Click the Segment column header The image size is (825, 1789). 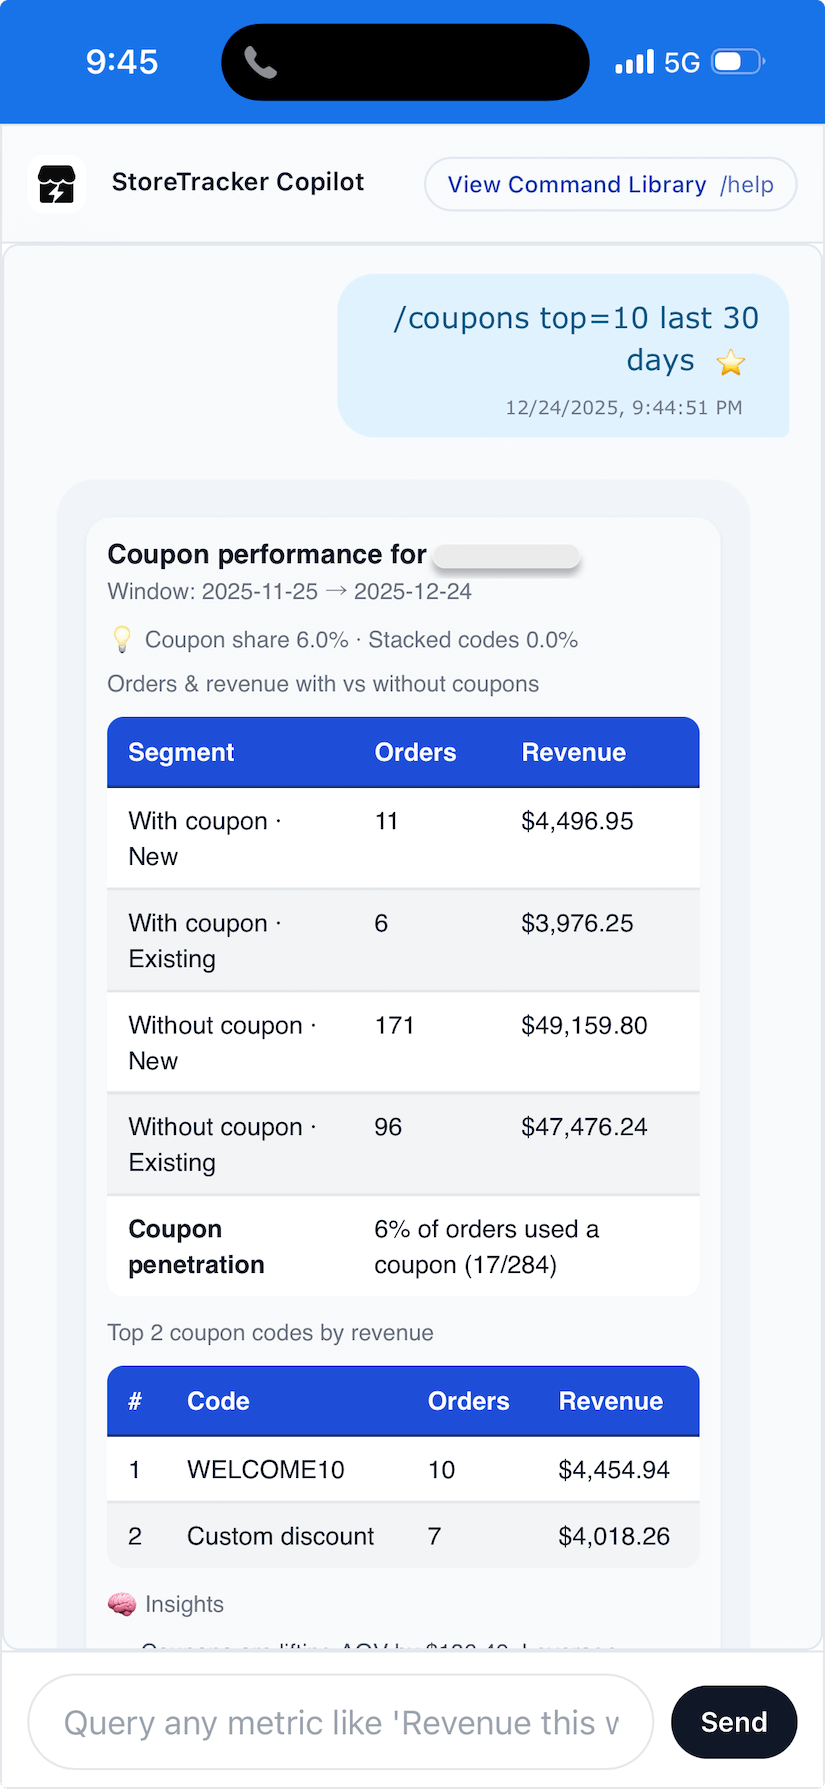click(x=181, y=753)
